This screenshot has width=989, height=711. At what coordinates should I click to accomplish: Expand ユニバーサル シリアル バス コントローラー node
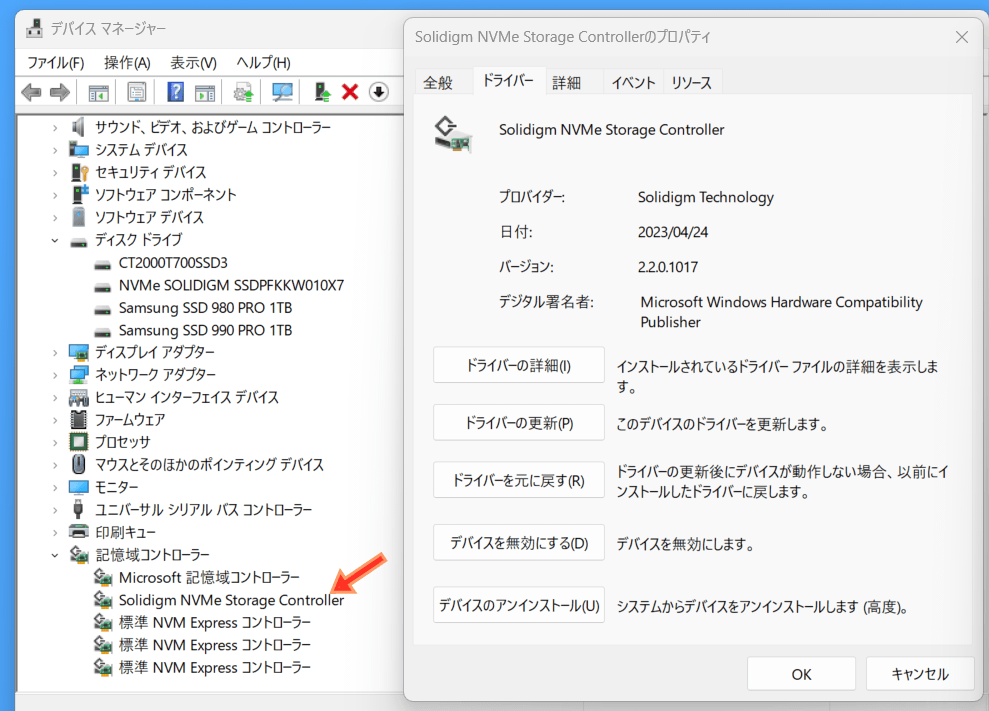[56, 510]
